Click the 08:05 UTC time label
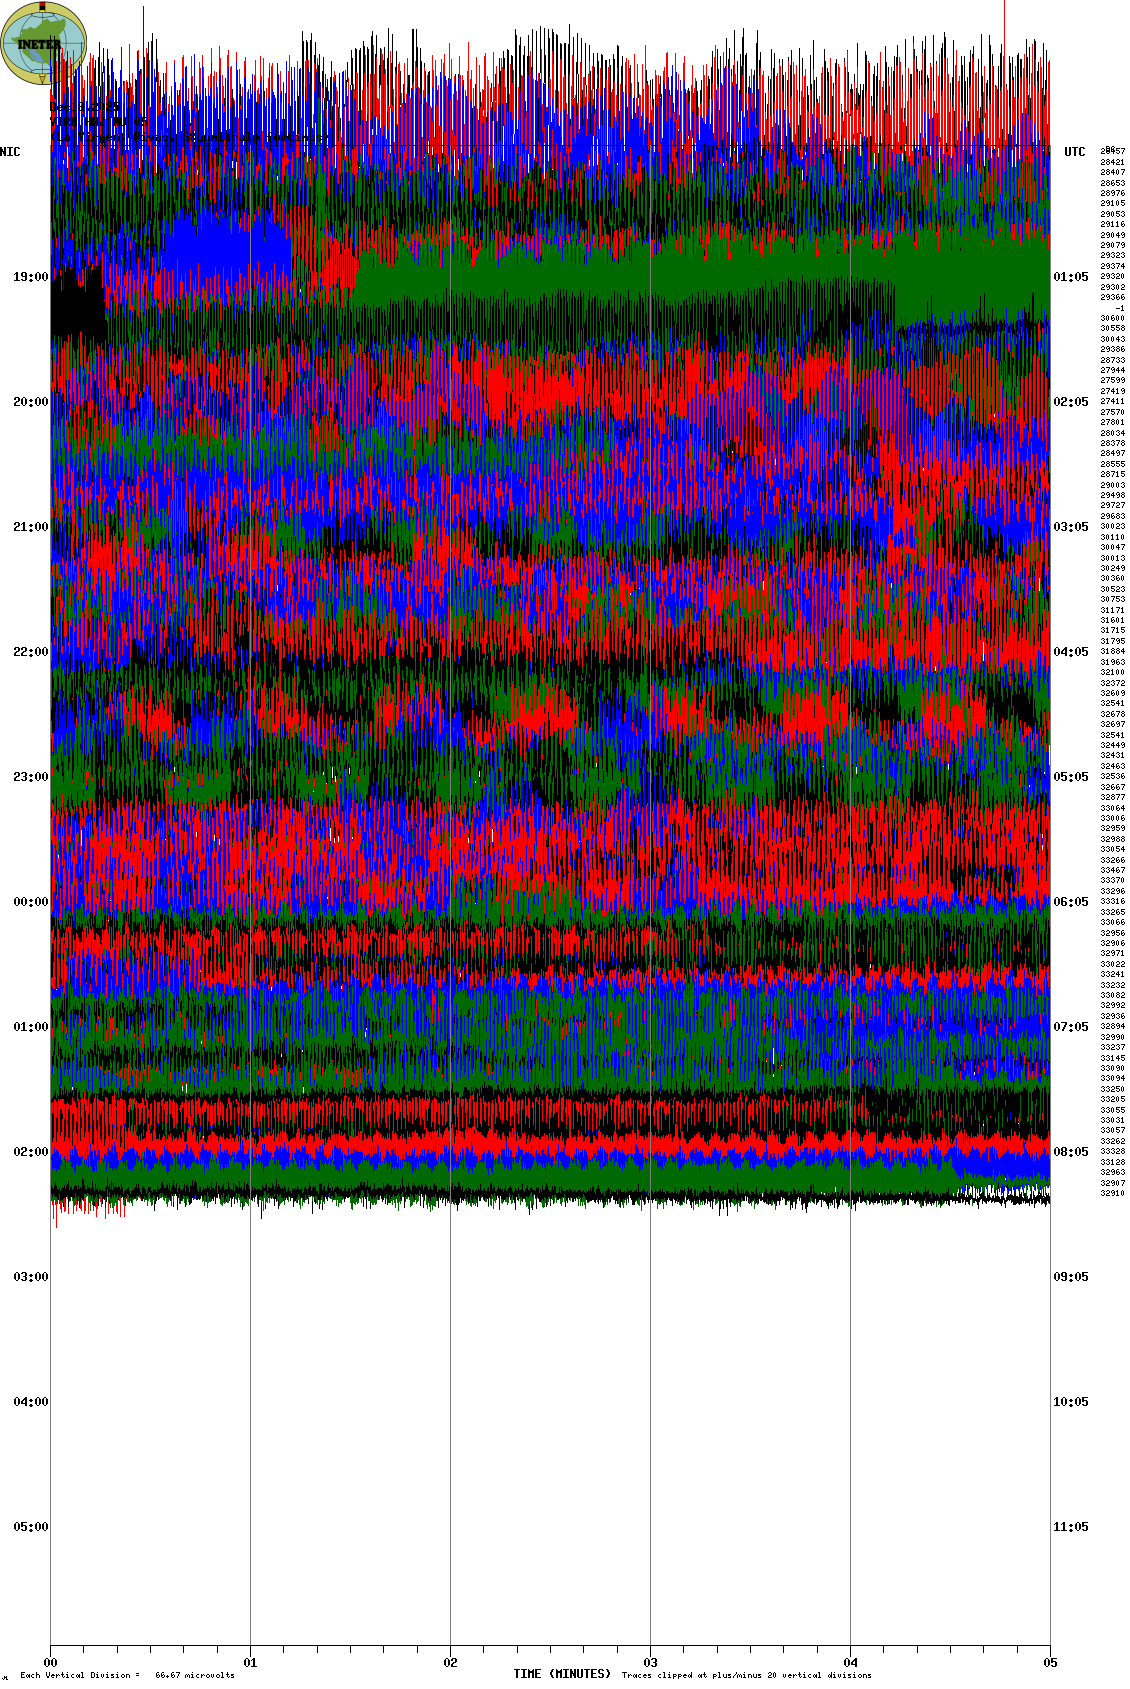 tap(1070, 1152)
